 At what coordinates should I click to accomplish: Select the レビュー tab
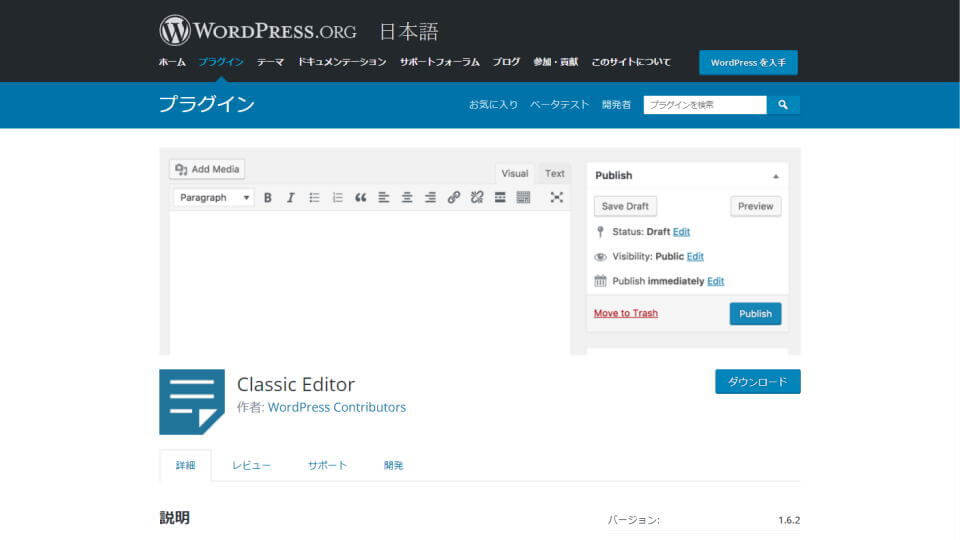point(251,465)
